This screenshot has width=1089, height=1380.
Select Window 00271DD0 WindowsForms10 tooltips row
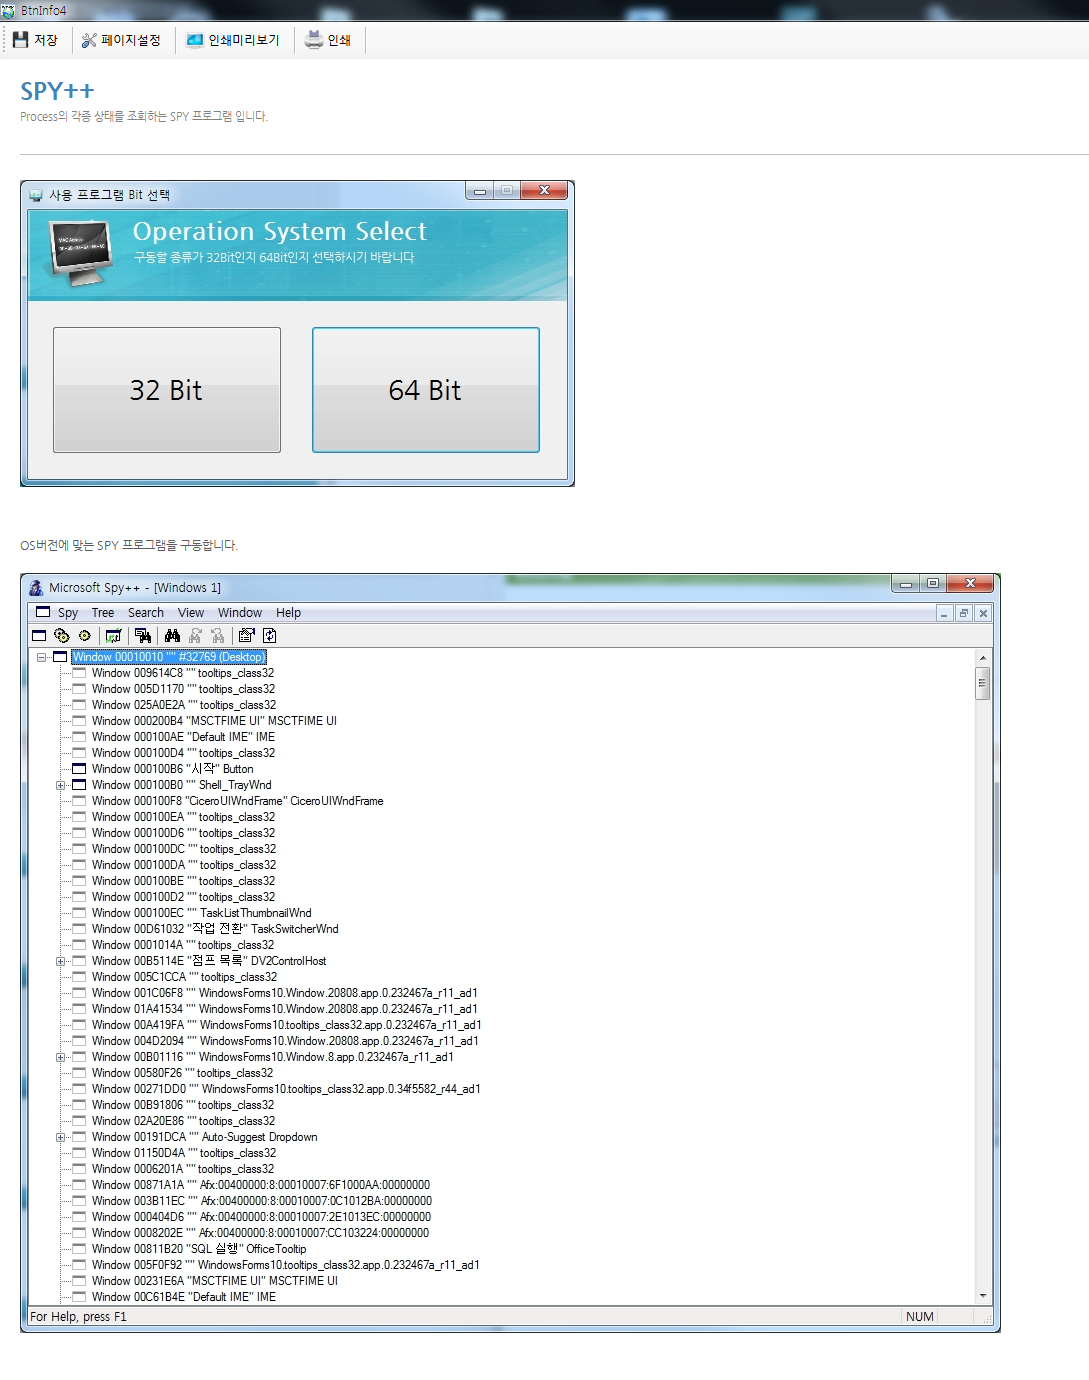[287, 1089]
